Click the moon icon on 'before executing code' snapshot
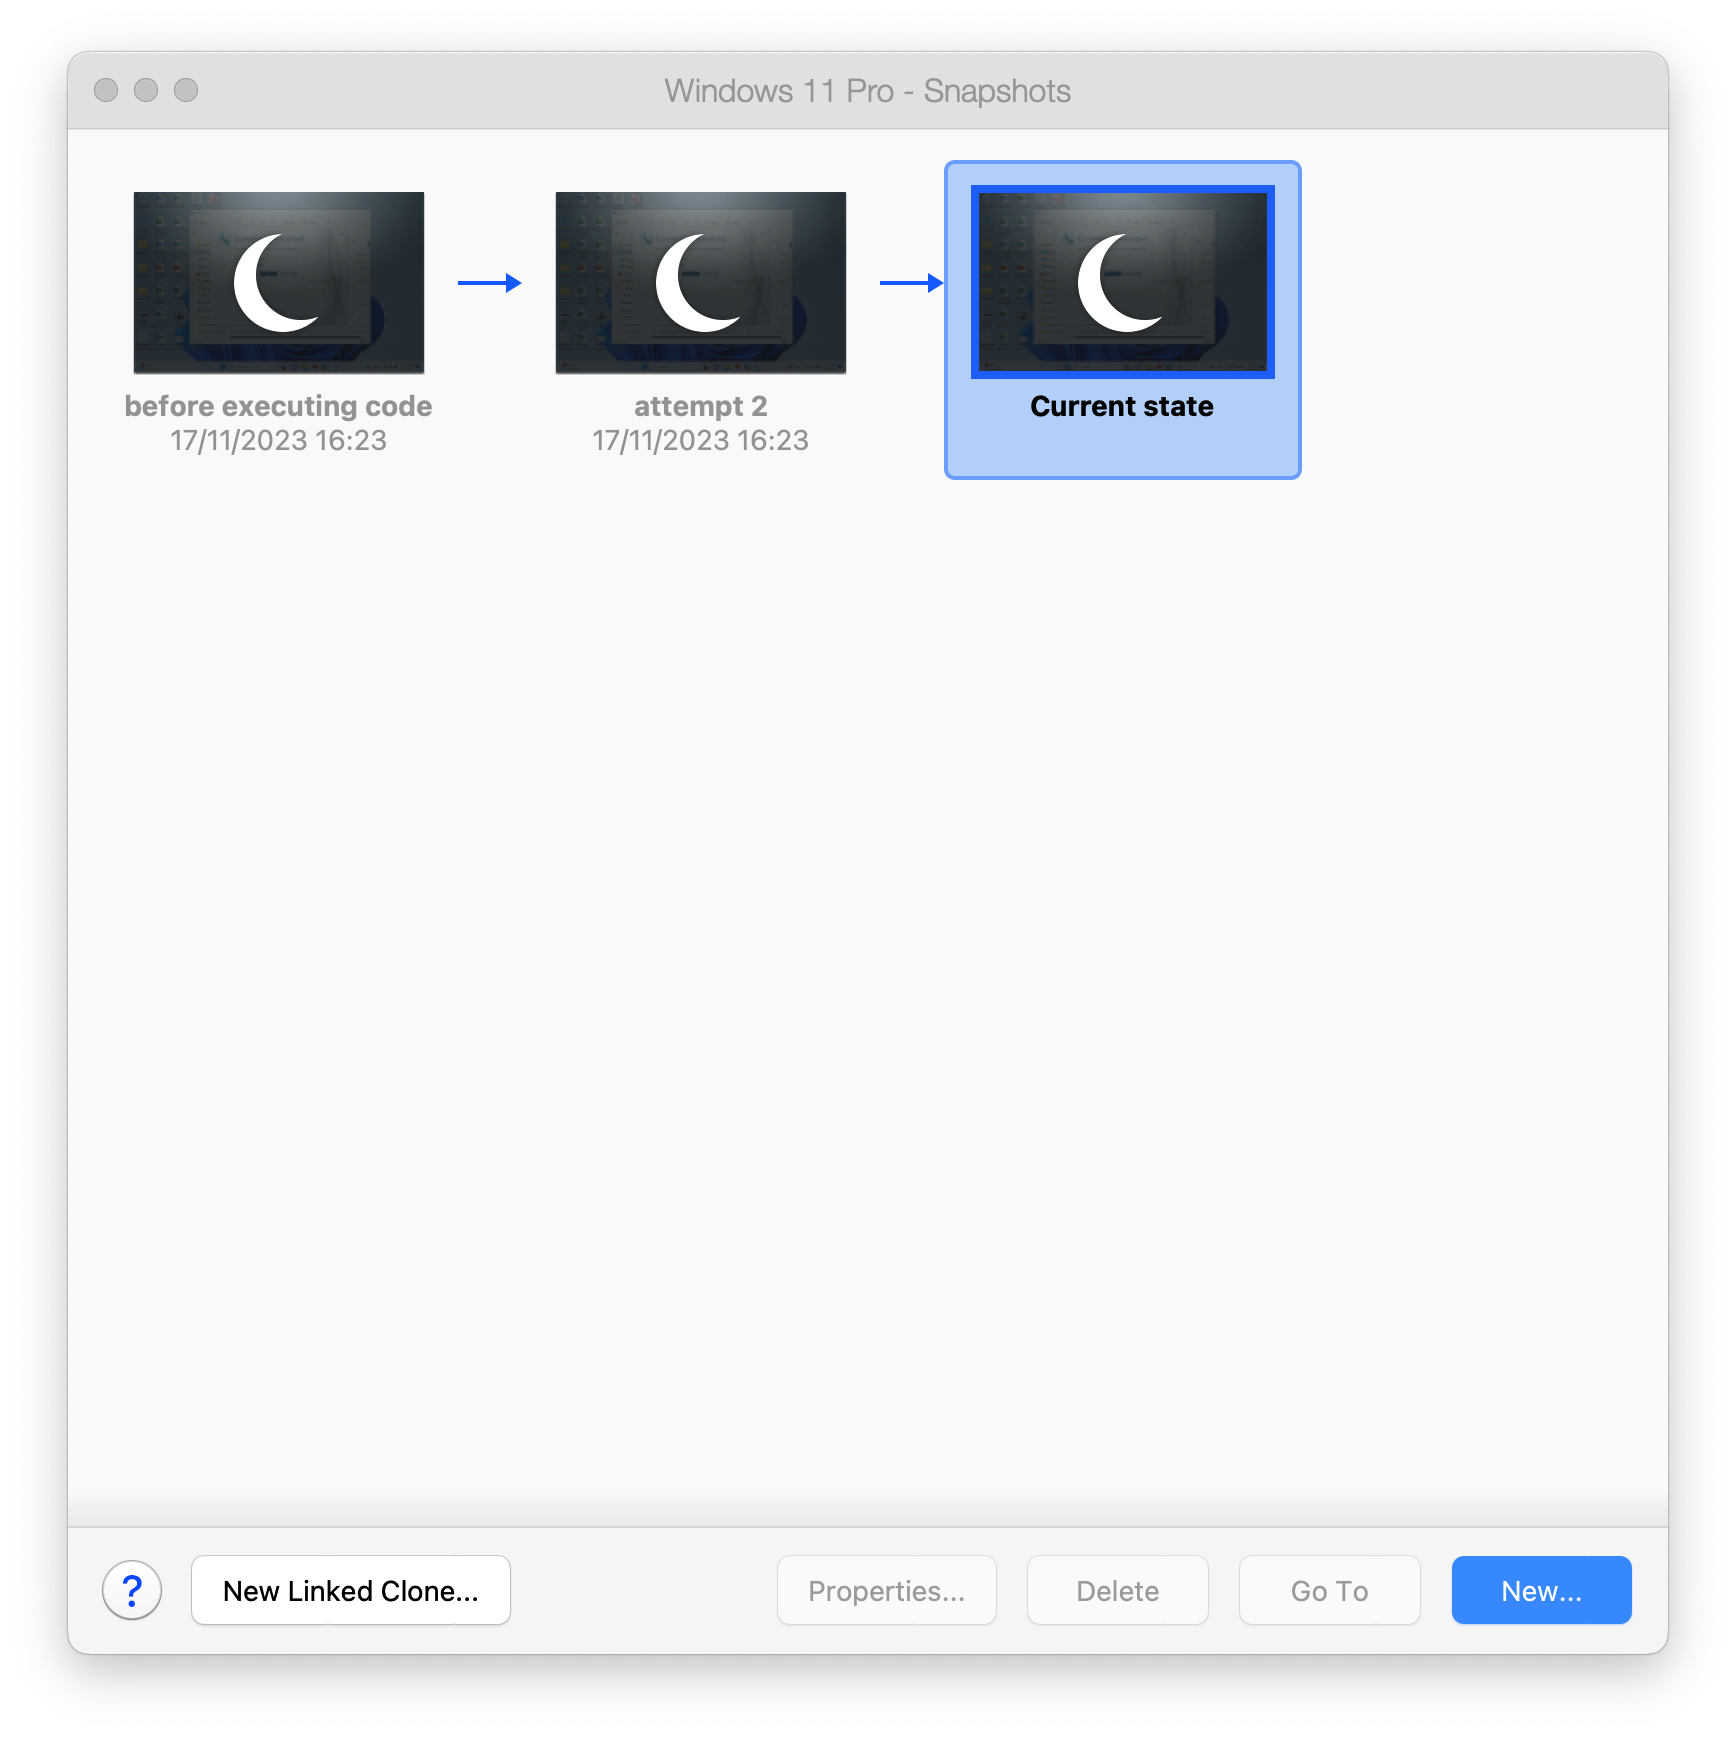The image size is (1736, 1738). [272, 283]
